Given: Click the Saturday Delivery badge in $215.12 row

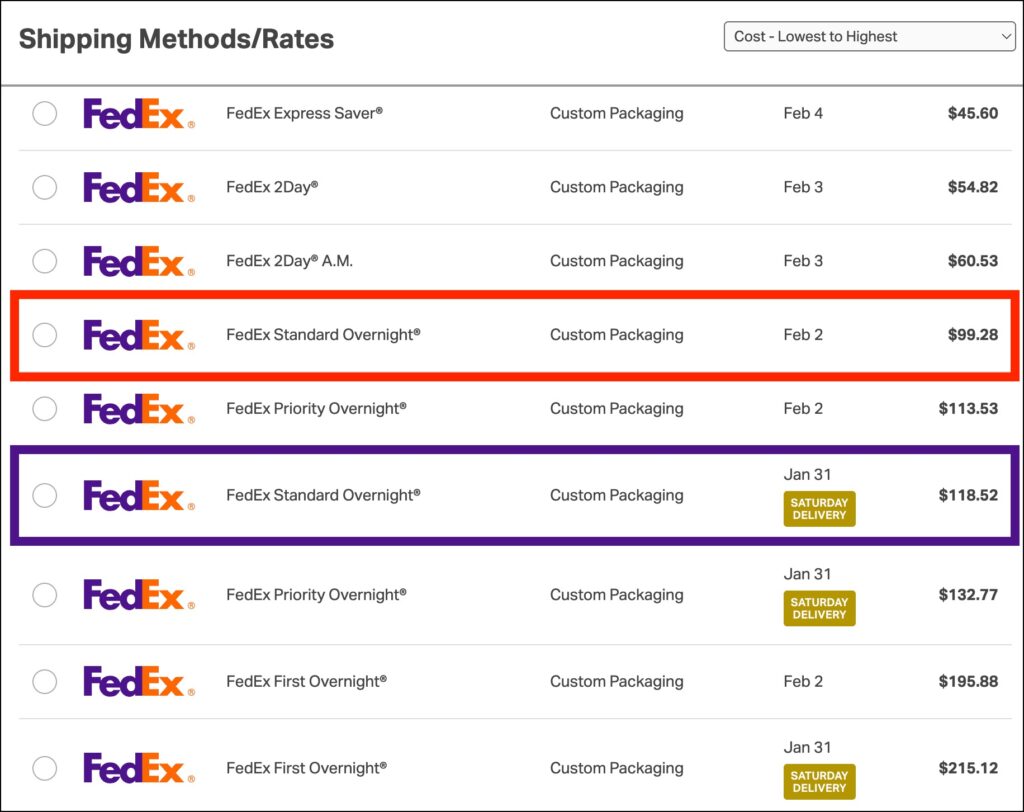Looking at the screenshot, I should (x=819, y=782).
